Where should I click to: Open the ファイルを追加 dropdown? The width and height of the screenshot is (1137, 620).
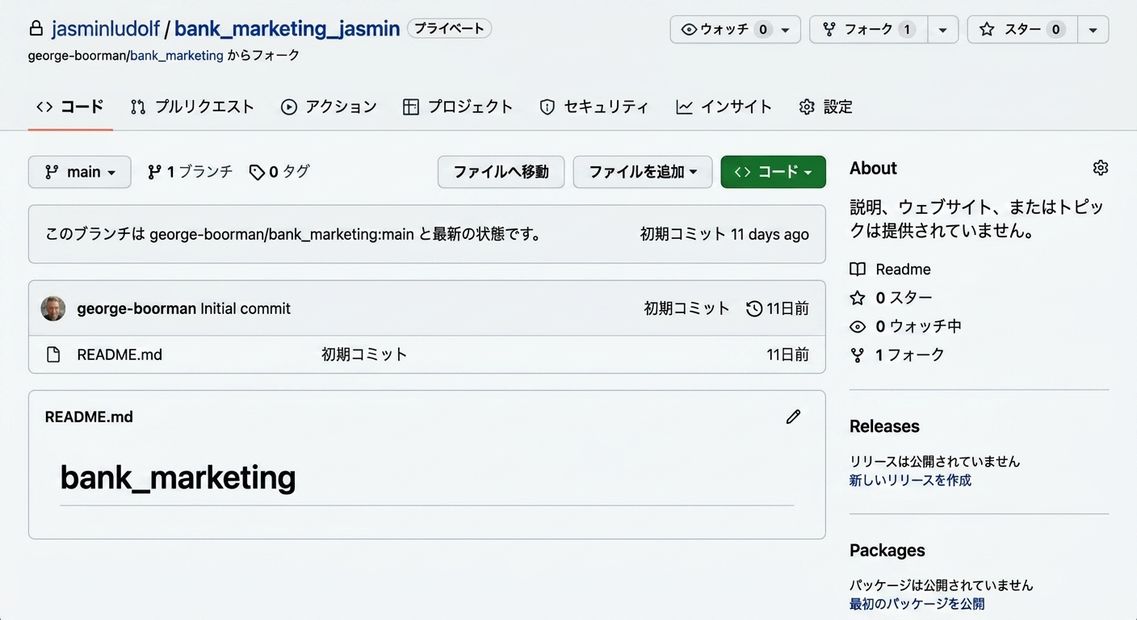(x=642, y=172)
